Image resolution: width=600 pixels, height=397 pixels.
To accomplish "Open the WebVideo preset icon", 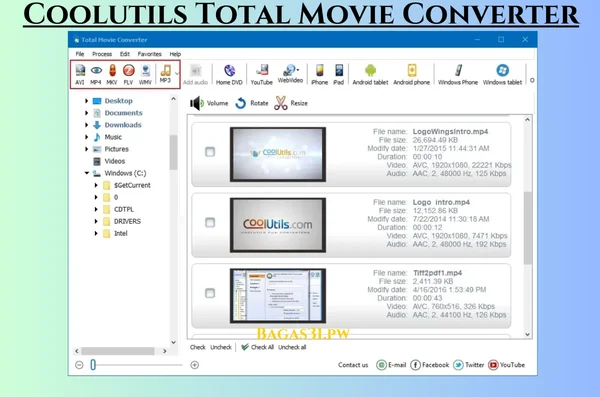I will tap(290, 74).
